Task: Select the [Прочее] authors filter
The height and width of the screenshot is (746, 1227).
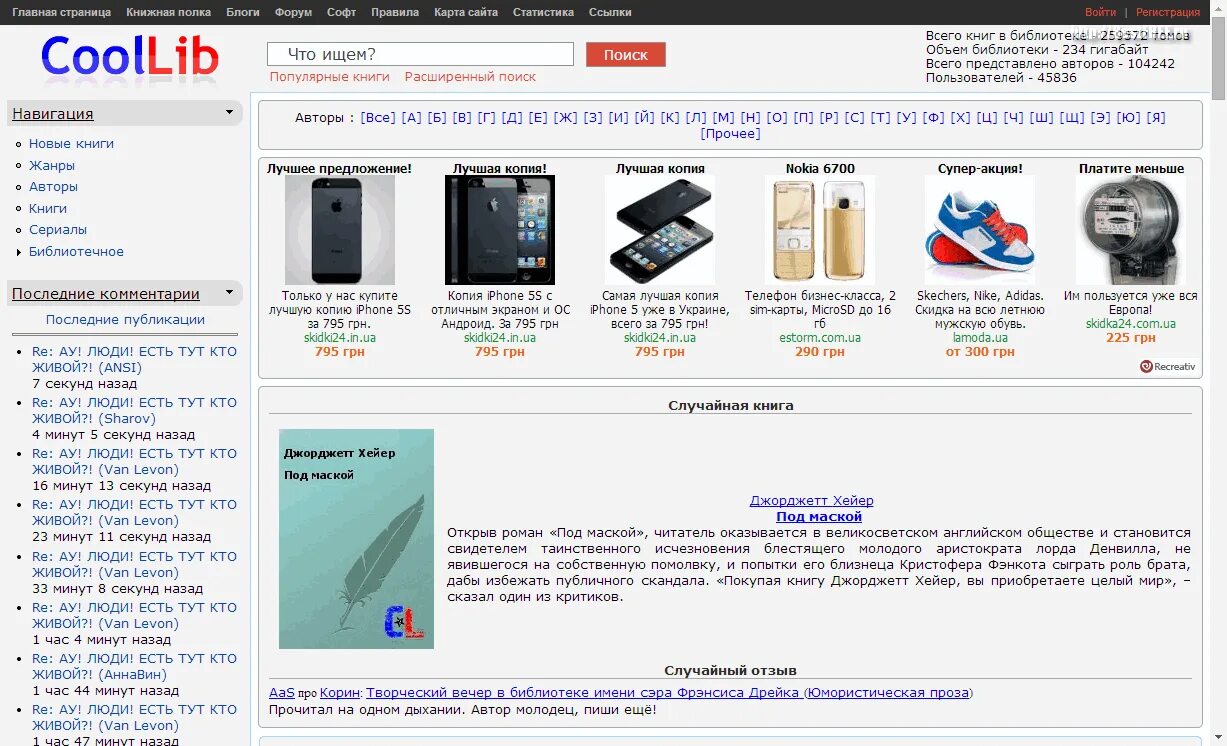Action: point(730,134)
